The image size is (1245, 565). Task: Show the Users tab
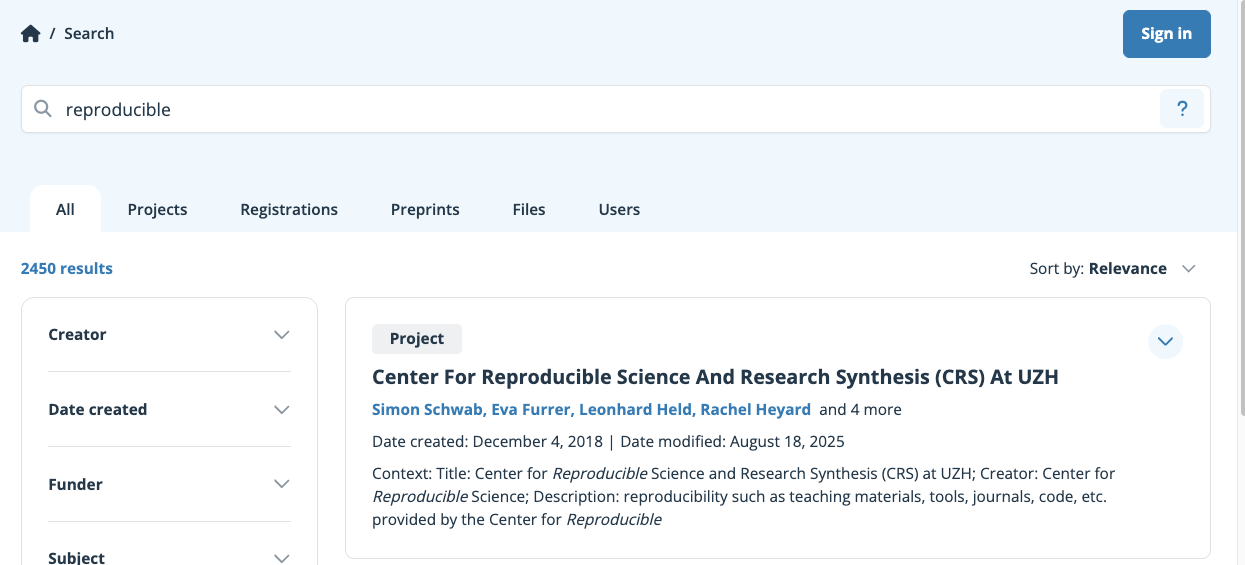click(x=619, y=210)
